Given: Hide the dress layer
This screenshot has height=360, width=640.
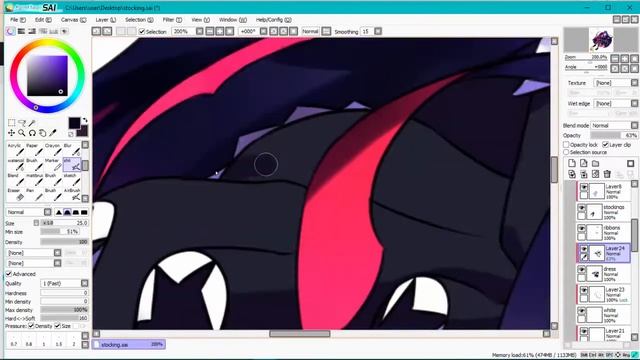Looking at the screenshot, I should click(582, 270).
